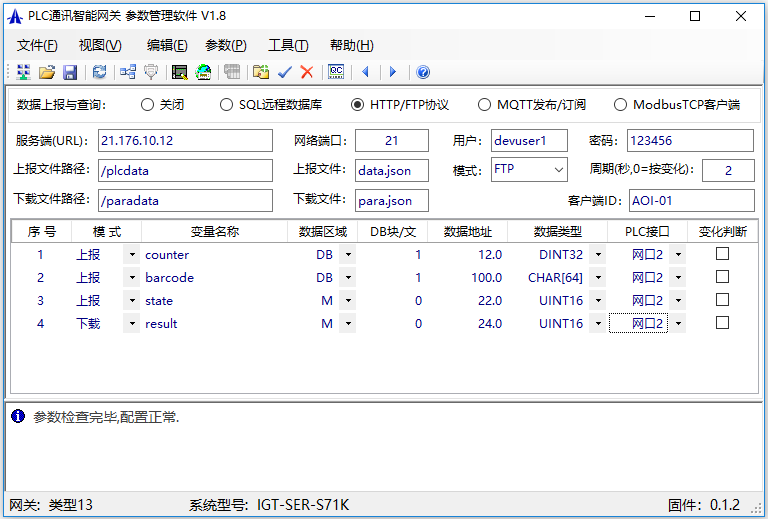This screenshot has width=768, height=519.
Task: Open the 工具(T) menu
Action: (288, 45)
